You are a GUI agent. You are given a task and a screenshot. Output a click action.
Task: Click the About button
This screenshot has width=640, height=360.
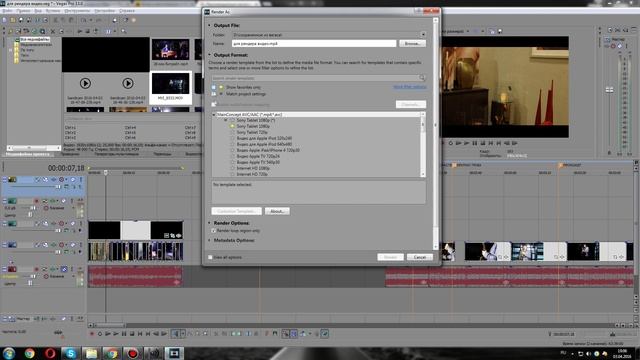[x=277, y=211]
